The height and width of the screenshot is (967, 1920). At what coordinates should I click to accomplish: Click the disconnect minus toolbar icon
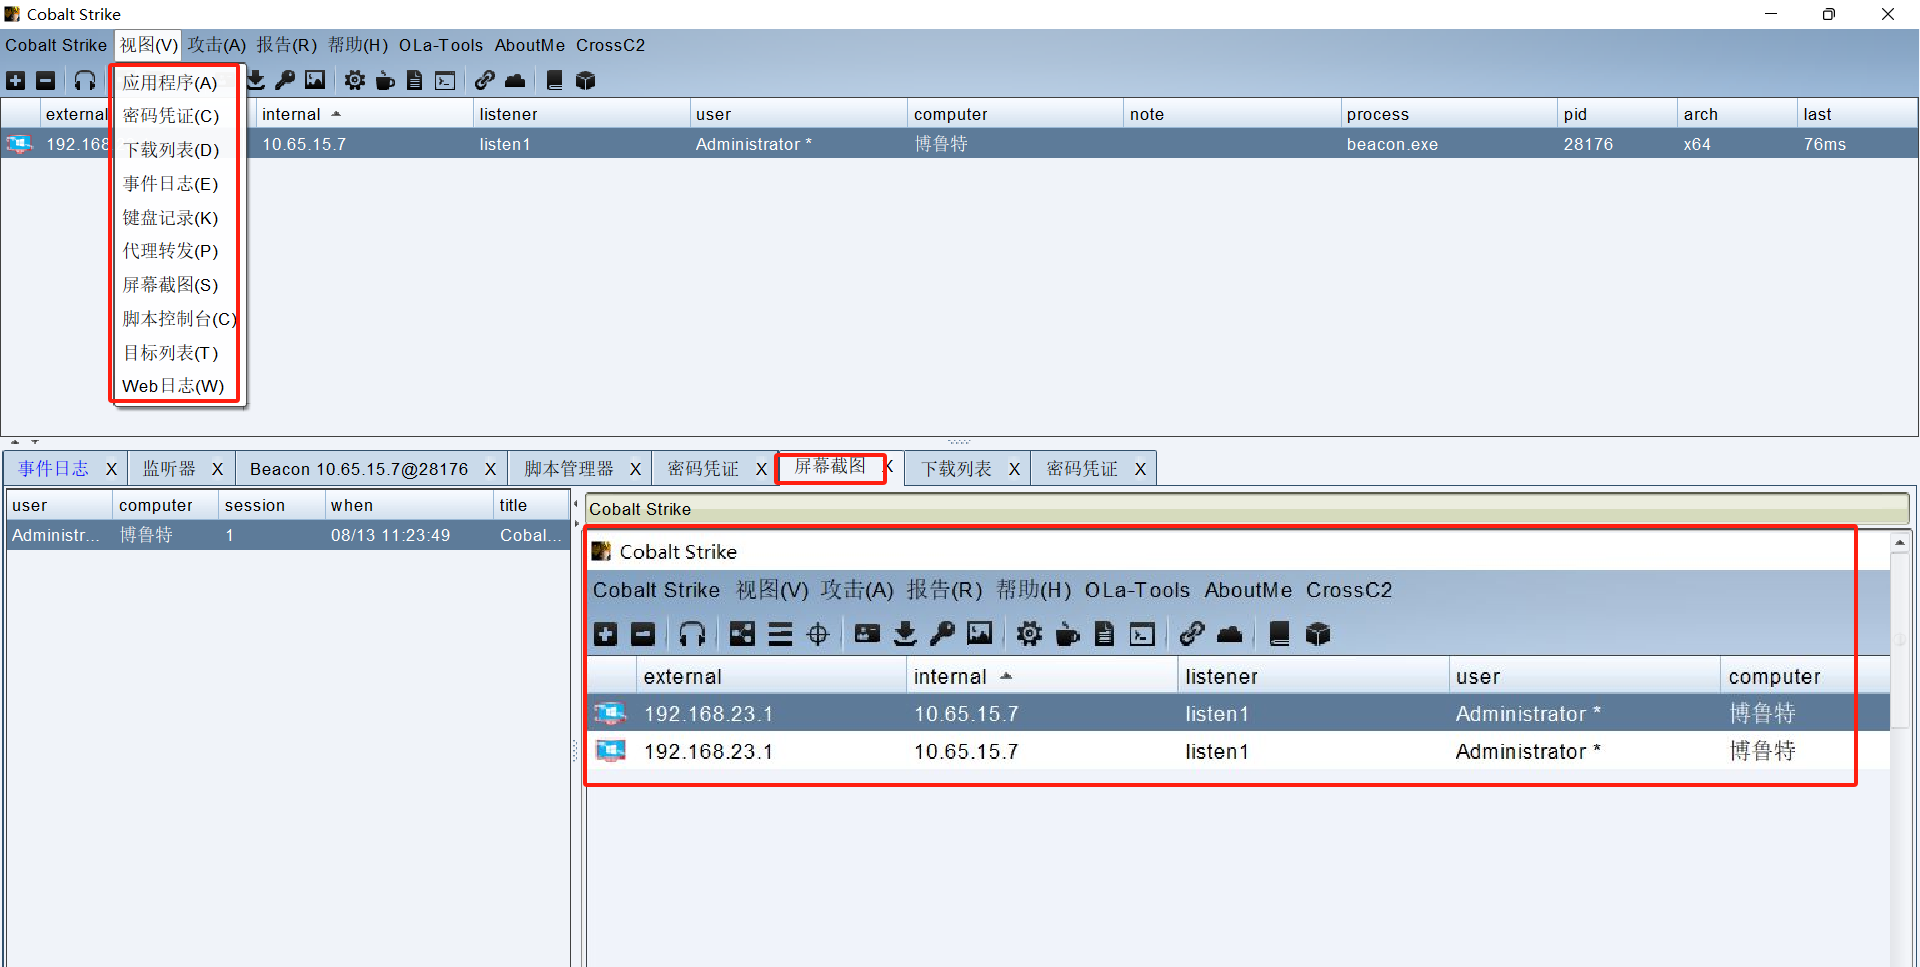pyautogui.click(x=46, y=81)
